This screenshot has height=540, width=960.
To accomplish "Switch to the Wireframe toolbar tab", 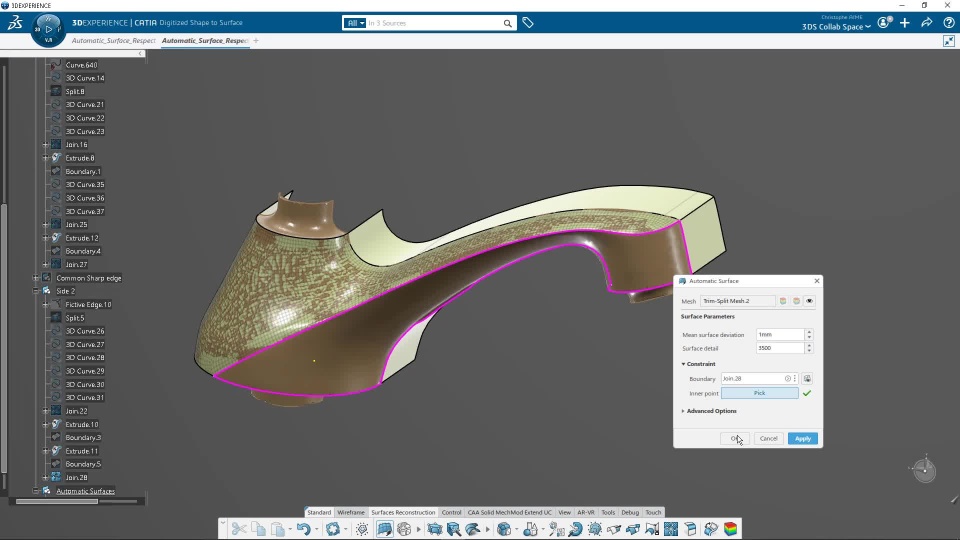I will 351,512.
